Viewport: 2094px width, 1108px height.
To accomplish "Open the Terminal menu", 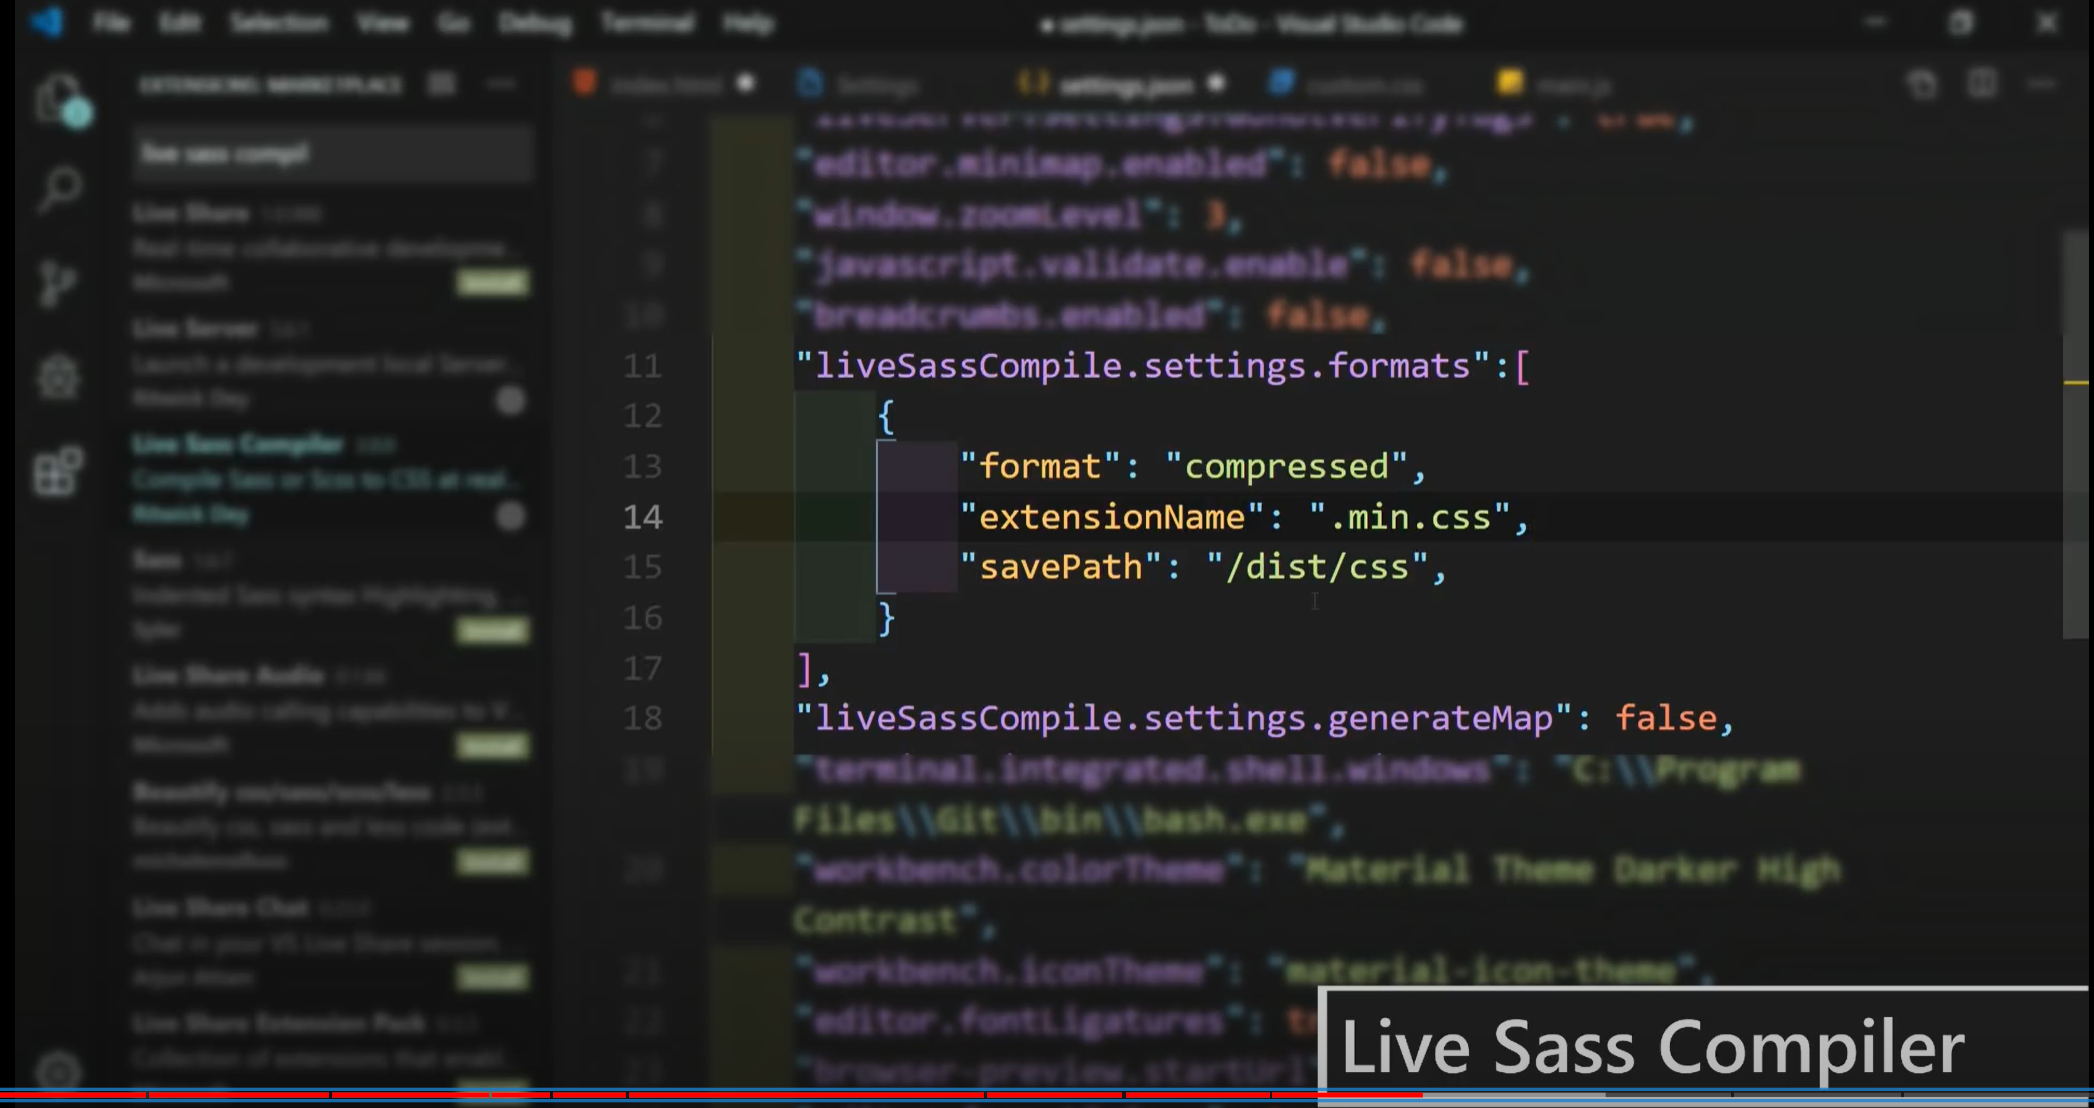I will click(x=647, y=23).
